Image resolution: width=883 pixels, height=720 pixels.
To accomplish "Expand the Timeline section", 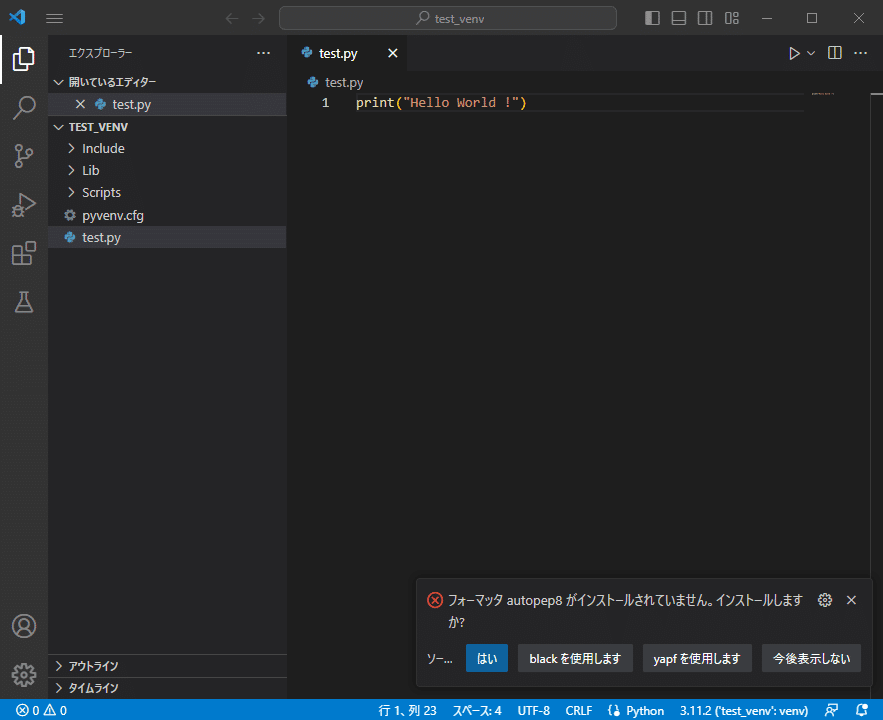I will pos(168,688).
